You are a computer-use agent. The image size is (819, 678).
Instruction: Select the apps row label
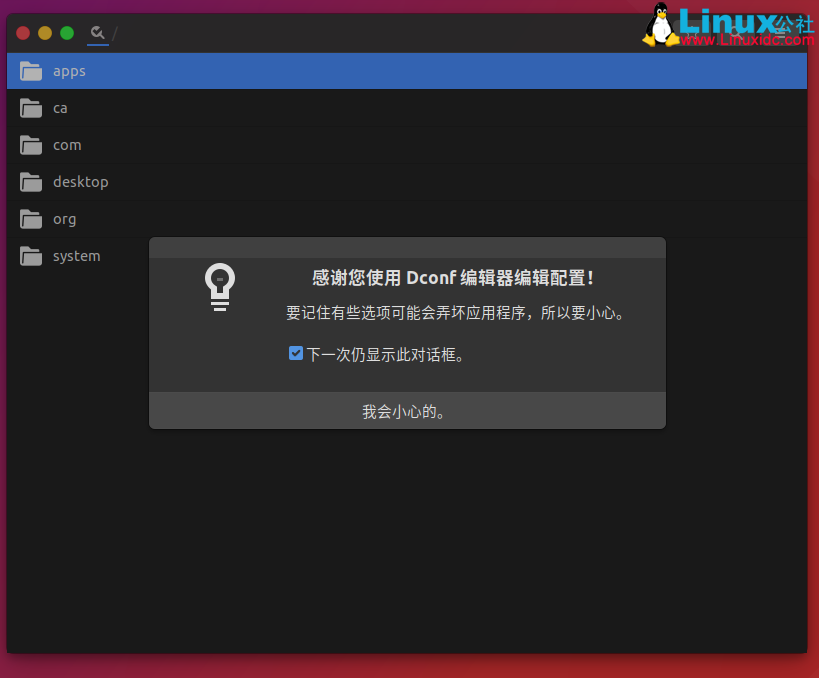pos(69,72)
